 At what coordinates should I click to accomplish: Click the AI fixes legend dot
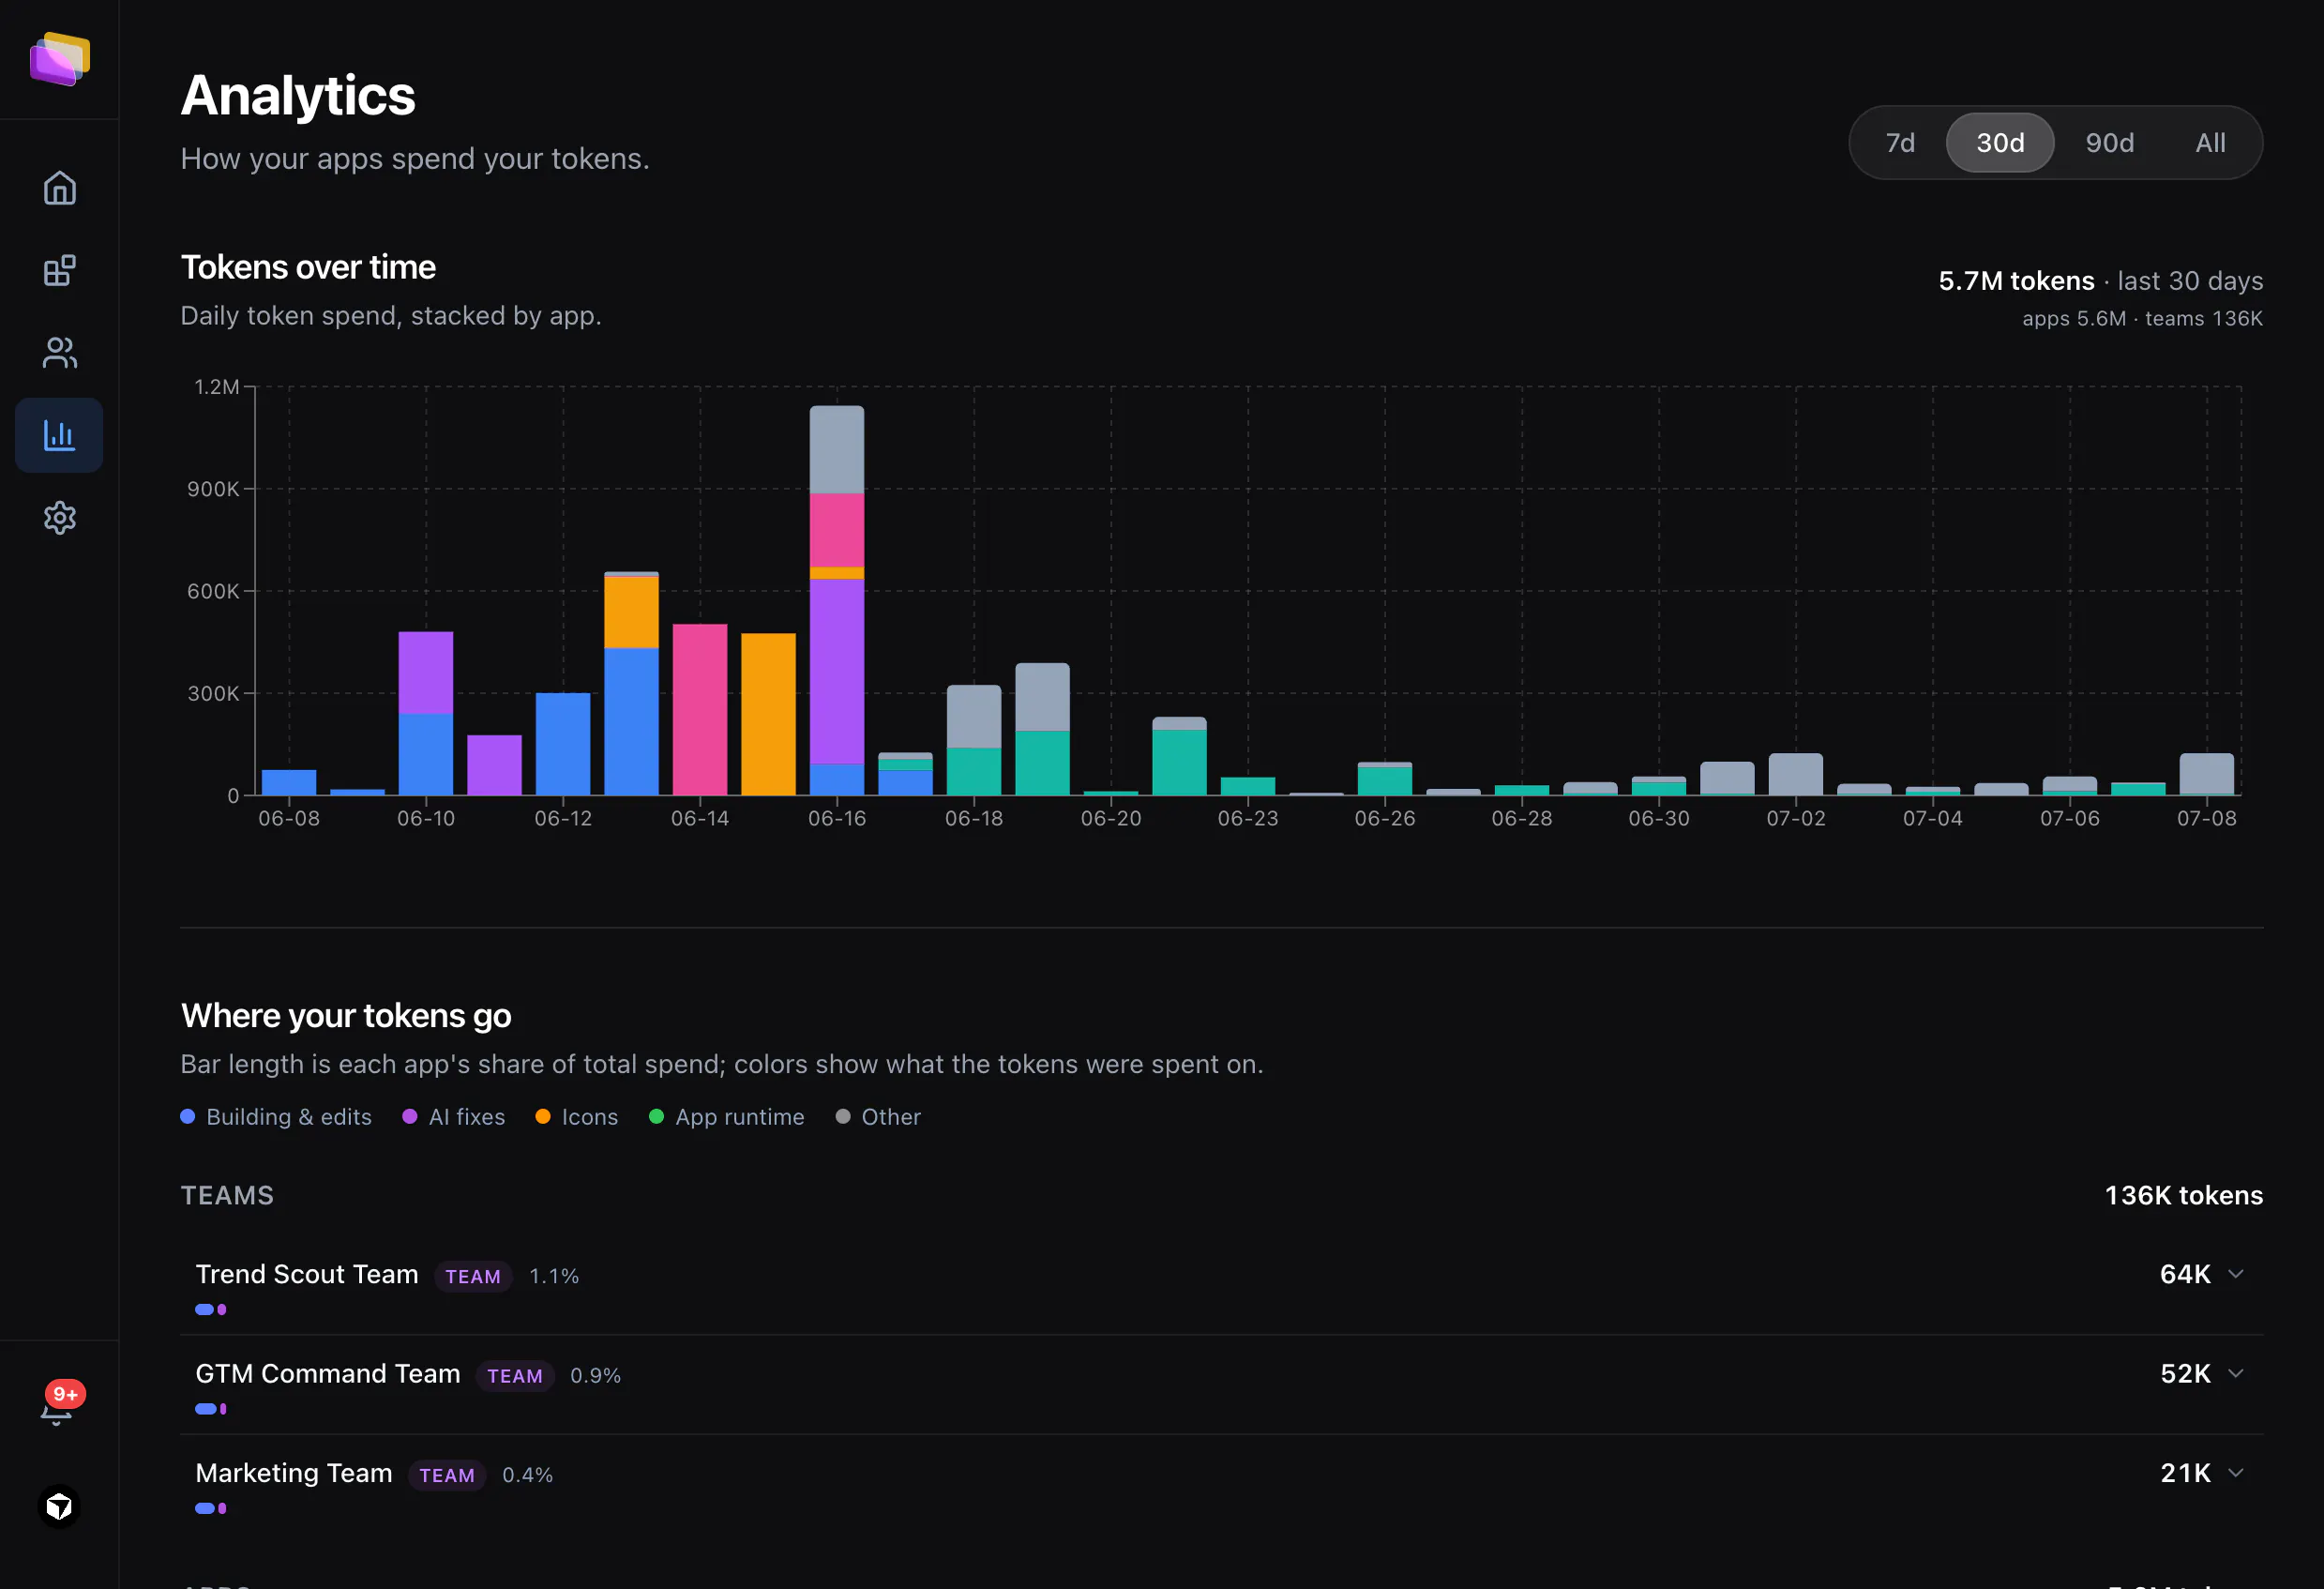point(410,1117)
